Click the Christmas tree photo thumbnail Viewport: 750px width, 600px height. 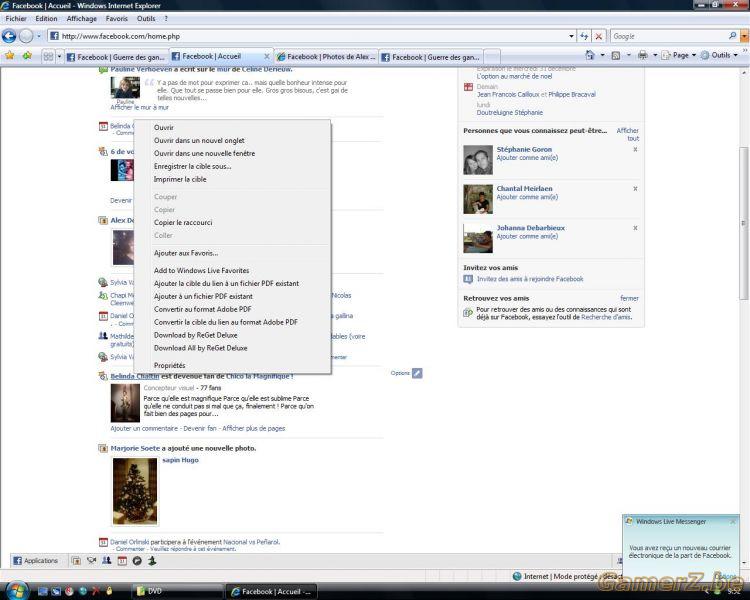point(135,491)
